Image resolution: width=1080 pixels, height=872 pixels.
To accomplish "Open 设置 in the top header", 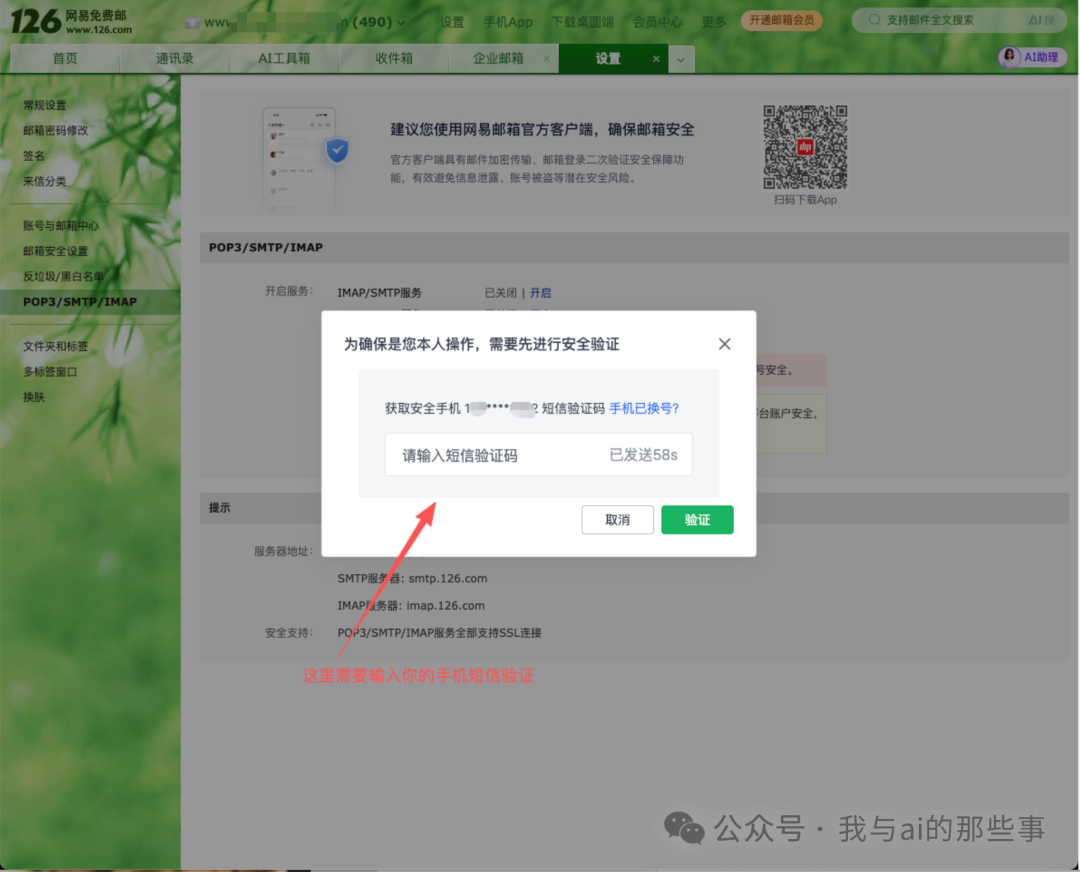I will (452, 22).
